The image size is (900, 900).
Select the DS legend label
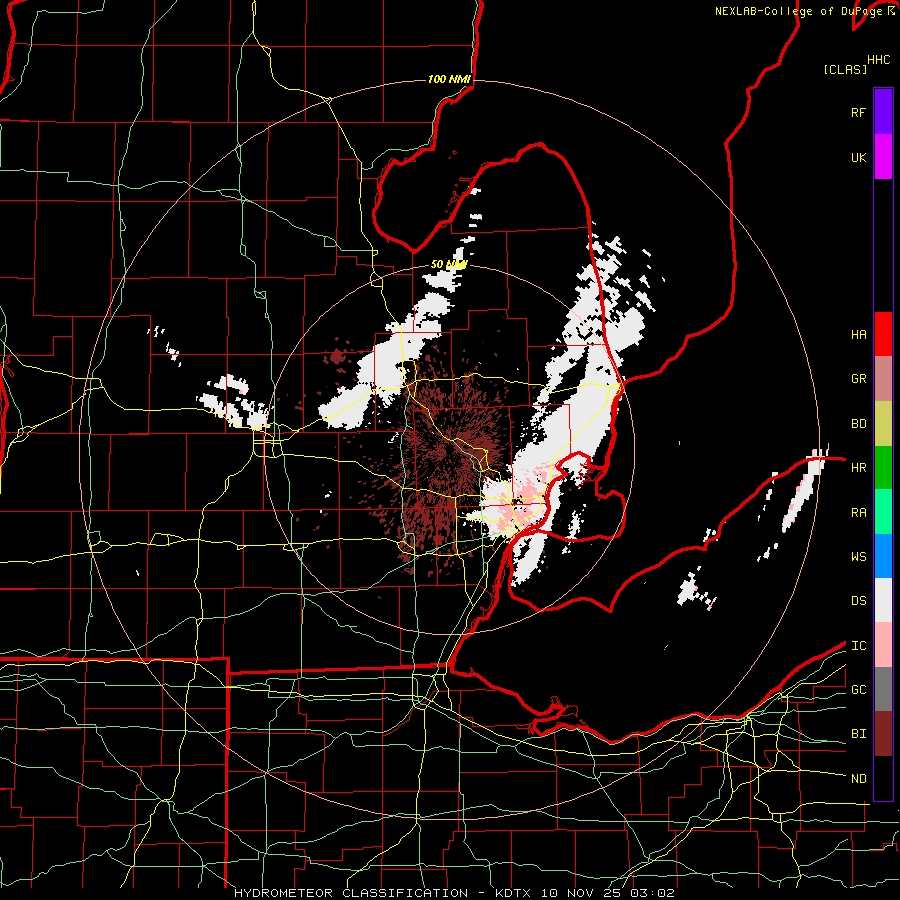click(858, 601)
